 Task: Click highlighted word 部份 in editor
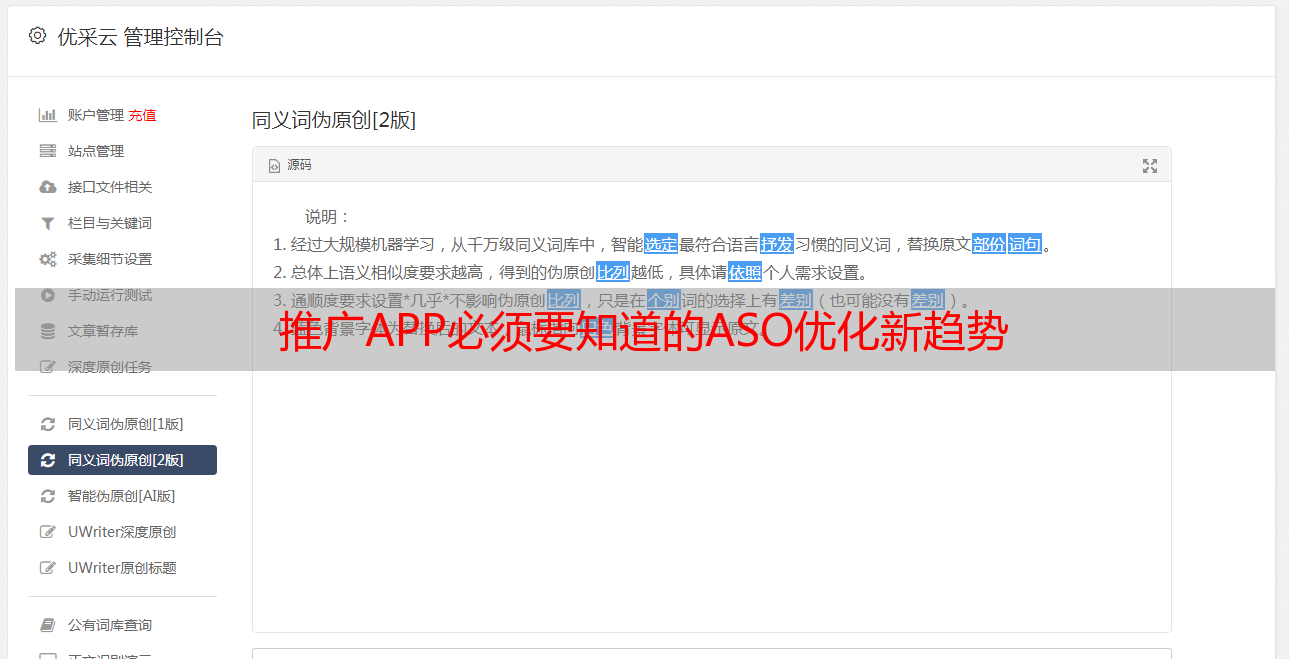coord(988,244)
